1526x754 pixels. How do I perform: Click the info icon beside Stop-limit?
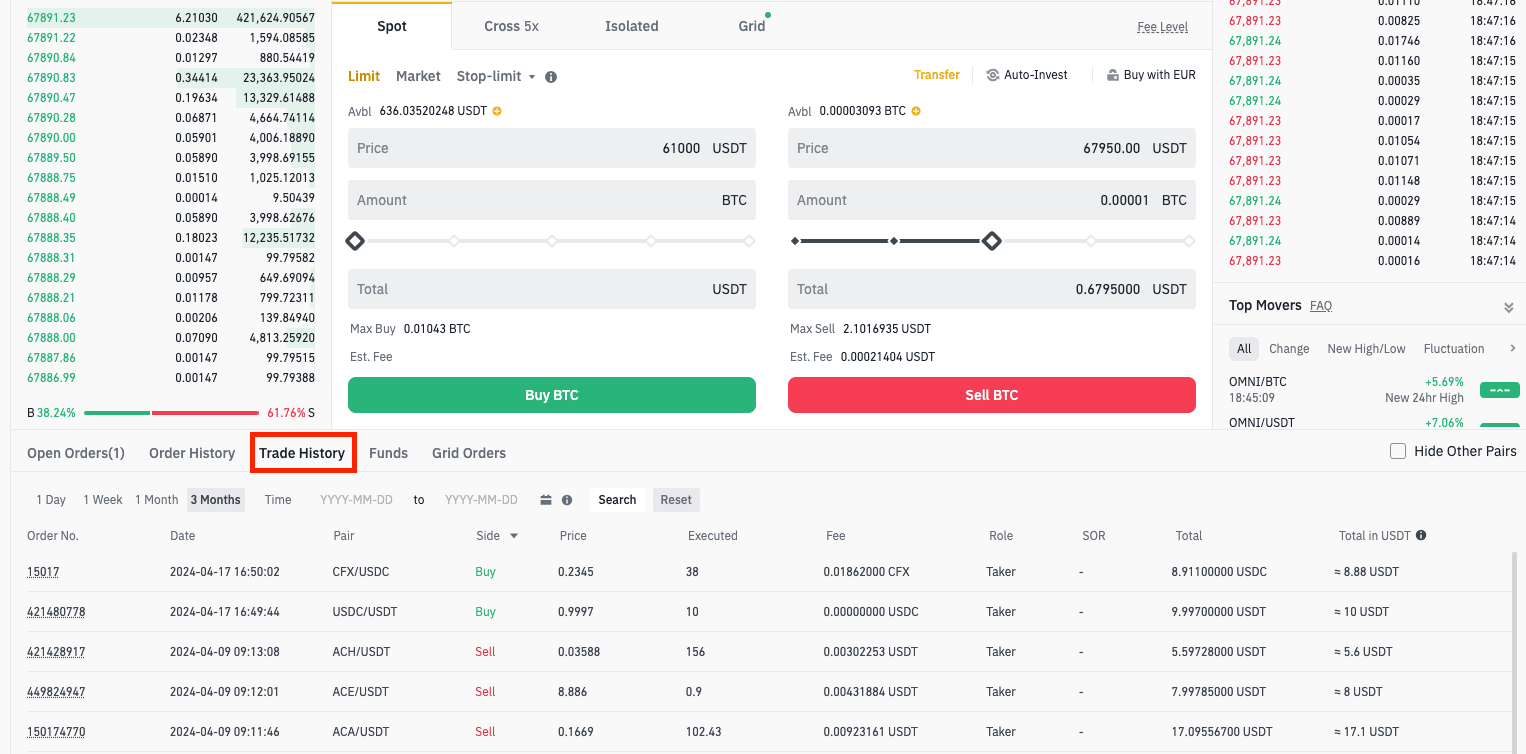coord(551,77)
